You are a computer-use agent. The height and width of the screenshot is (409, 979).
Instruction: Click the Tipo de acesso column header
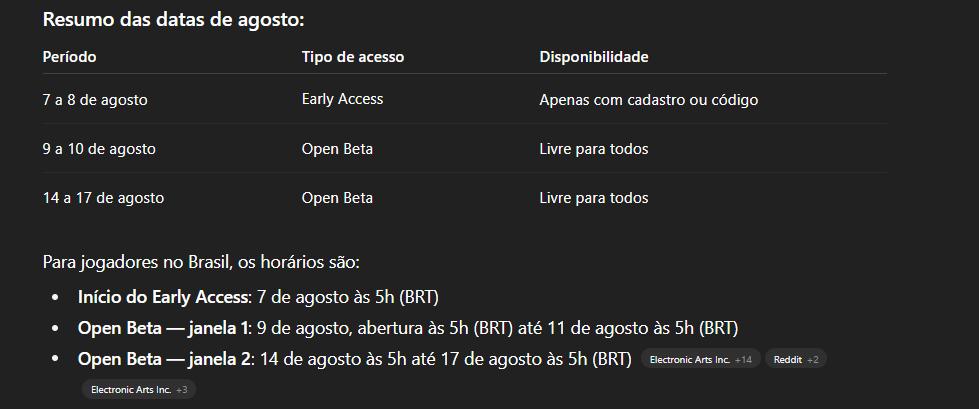coord(352,57)
